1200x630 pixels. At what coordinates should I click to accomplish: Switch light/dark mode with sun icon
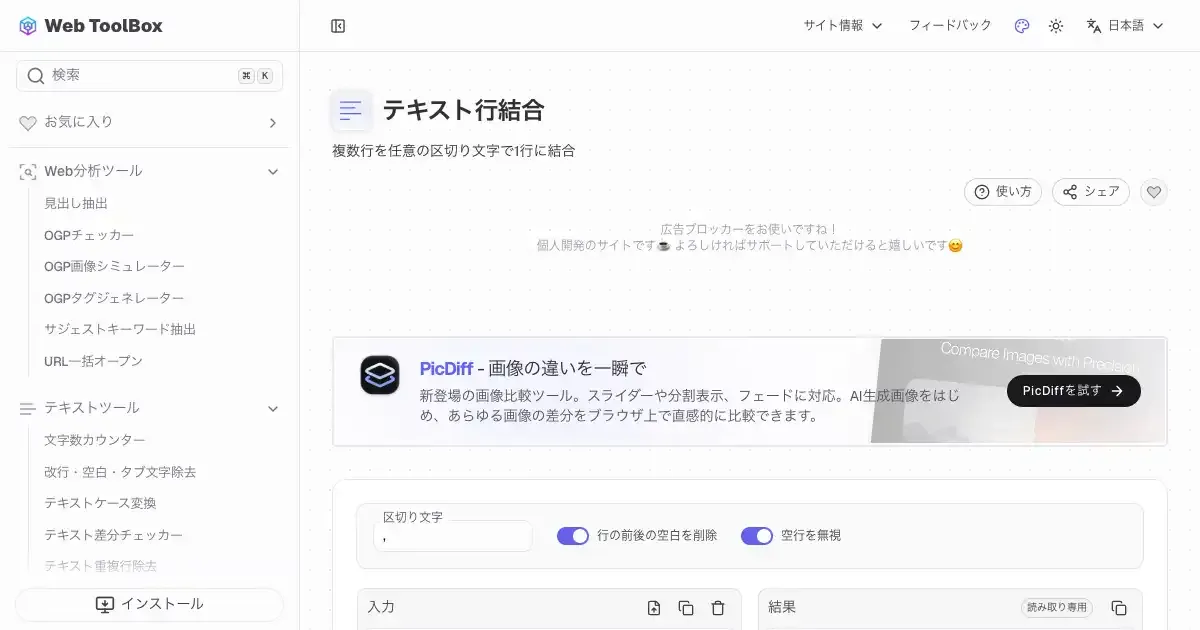click(1056, 26)
